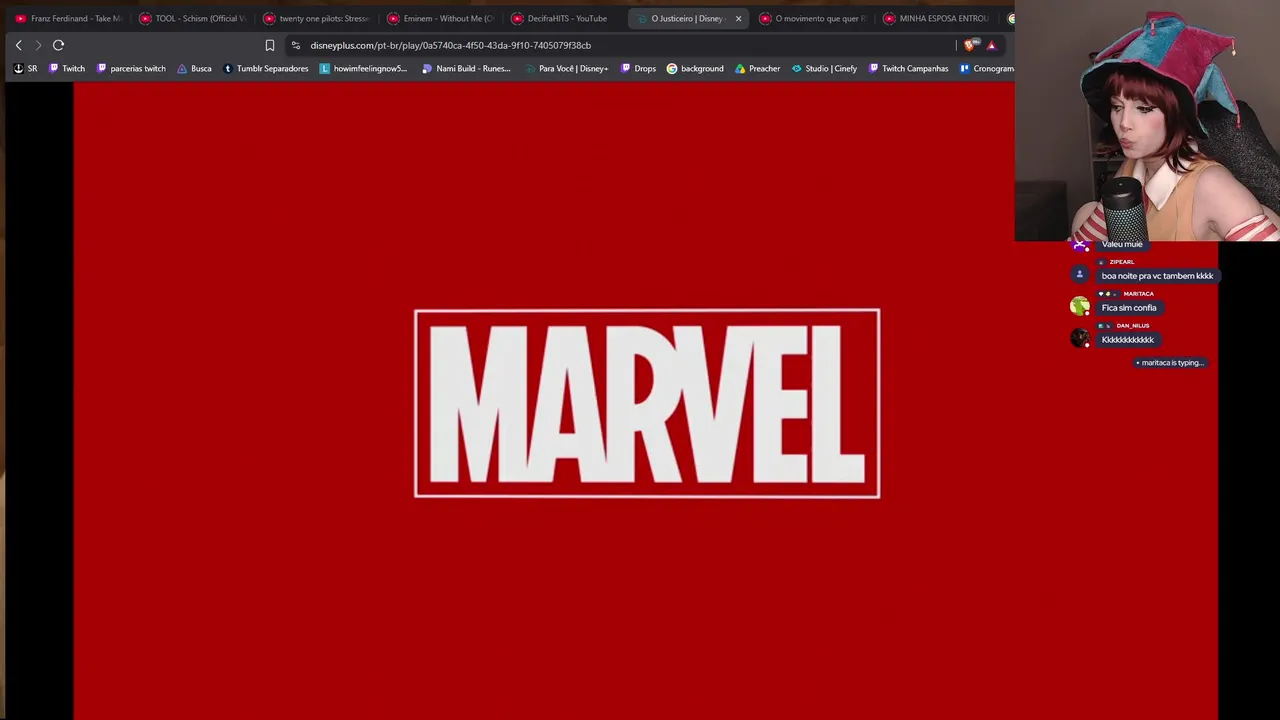Click the chat message 'Fica sim confia'
Screen dimensions: 1280x720
pos(1129,308)
